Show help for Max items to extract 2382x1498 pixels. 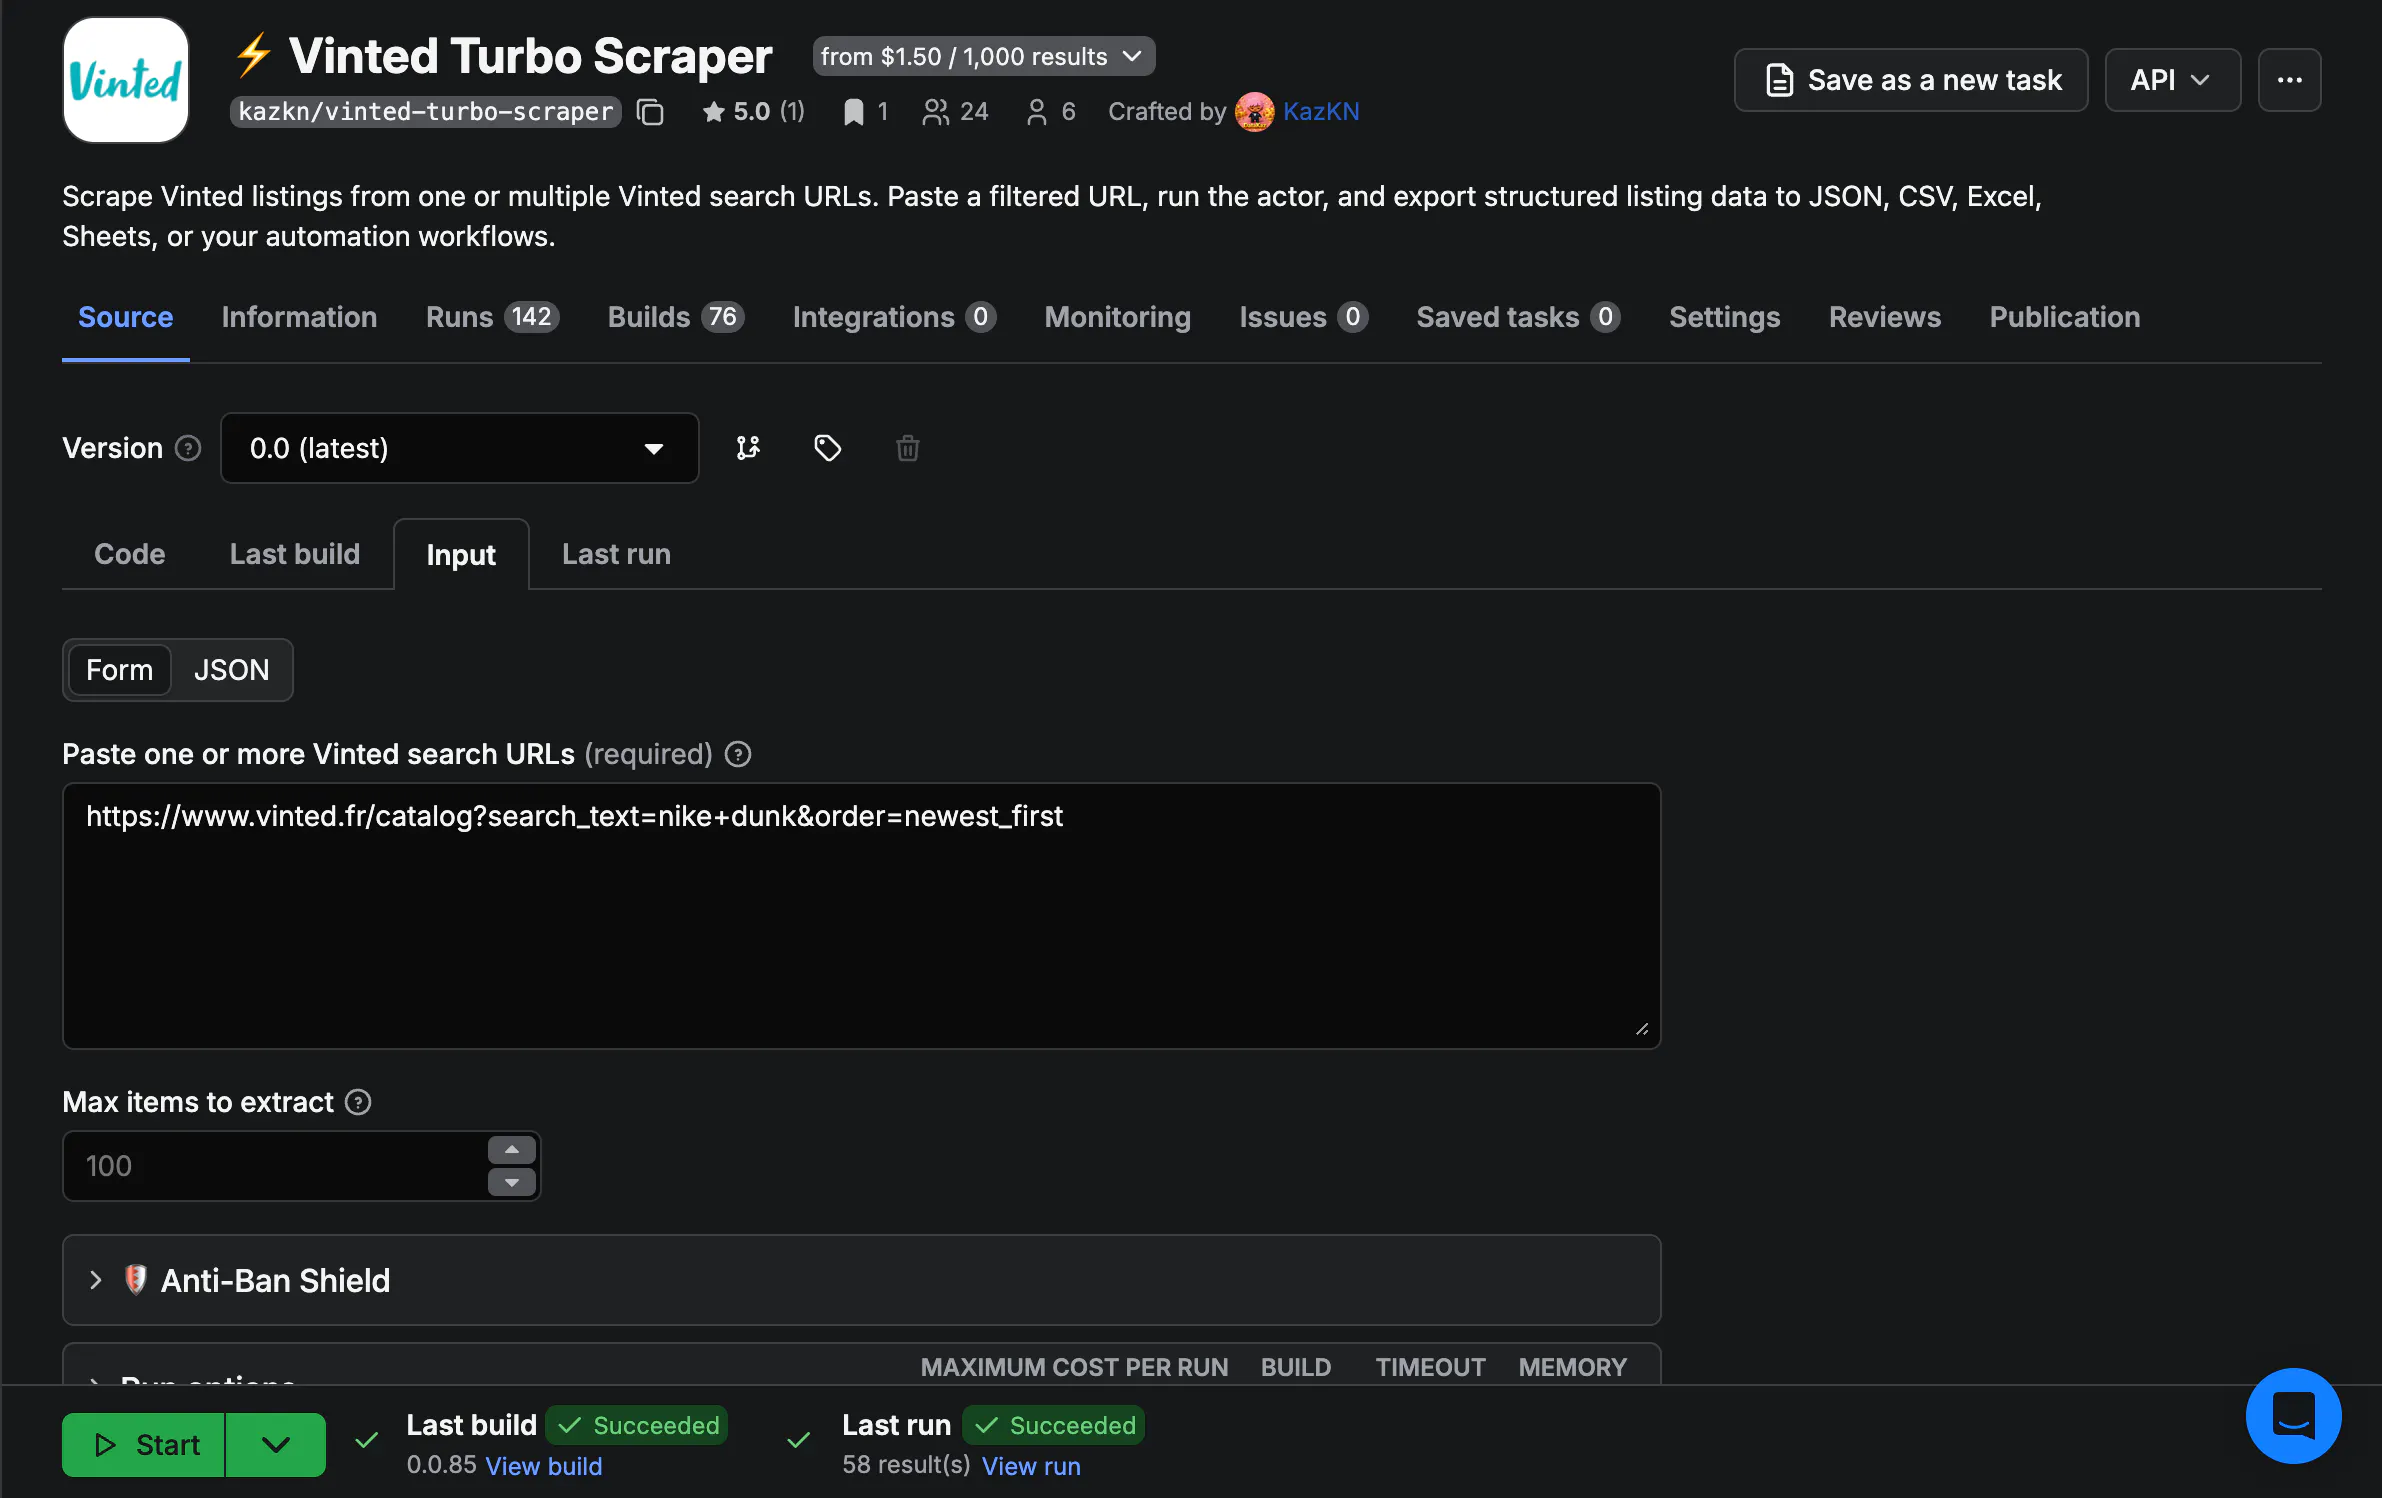(x=358, y=1102)
